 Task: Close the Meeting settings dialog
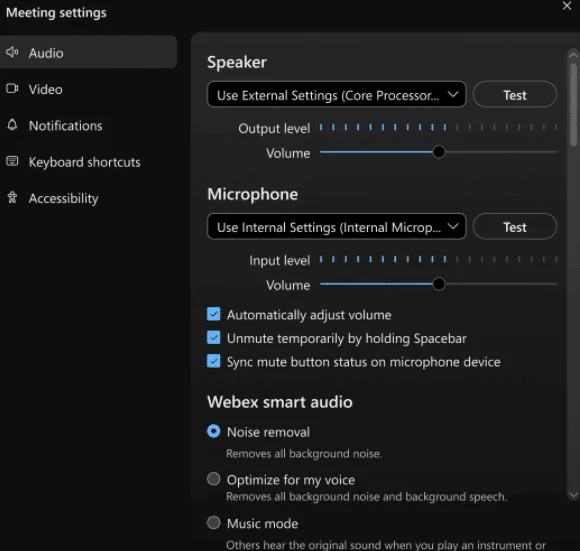tap(567, 6)
